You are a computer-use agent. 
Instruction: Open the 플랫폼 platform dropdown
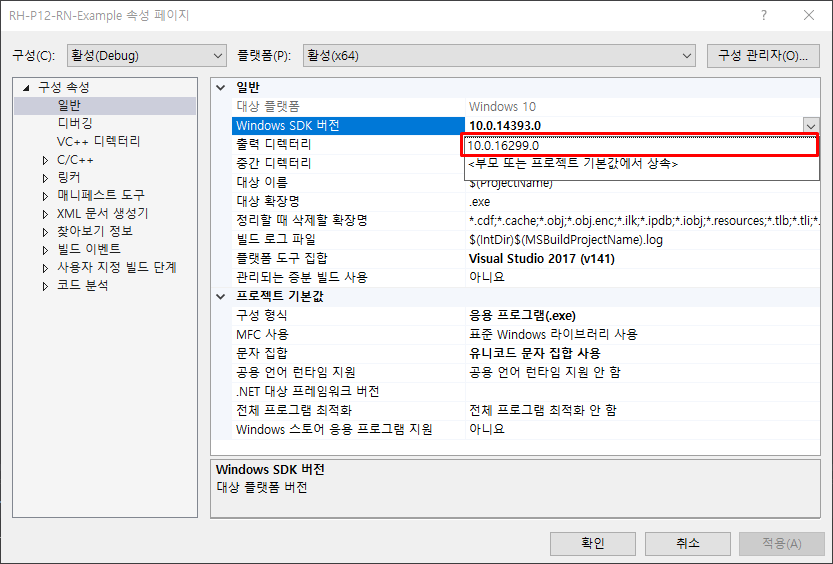tap(500, 55)
